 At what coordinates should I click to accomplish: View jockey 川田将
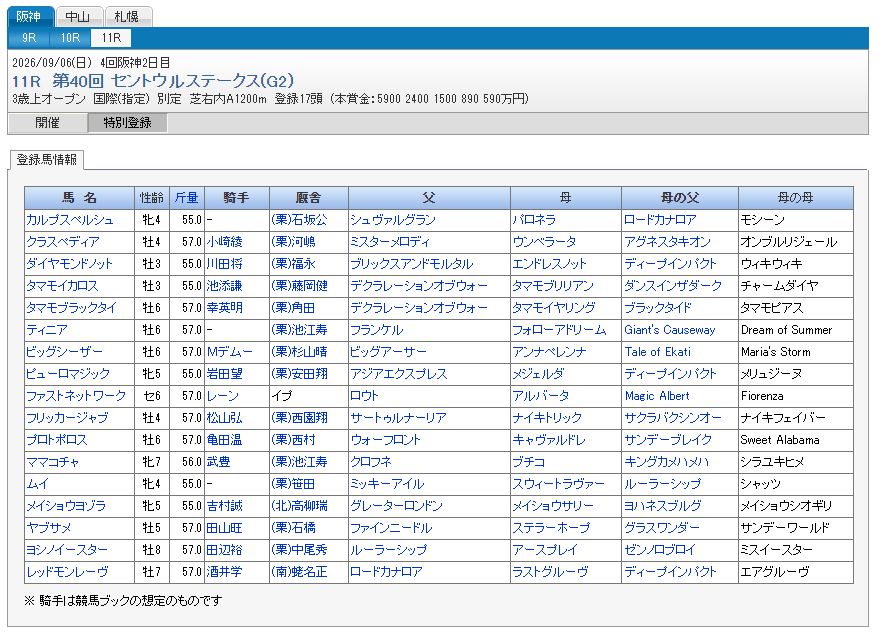pyautogui.click(x=225, y=264)
